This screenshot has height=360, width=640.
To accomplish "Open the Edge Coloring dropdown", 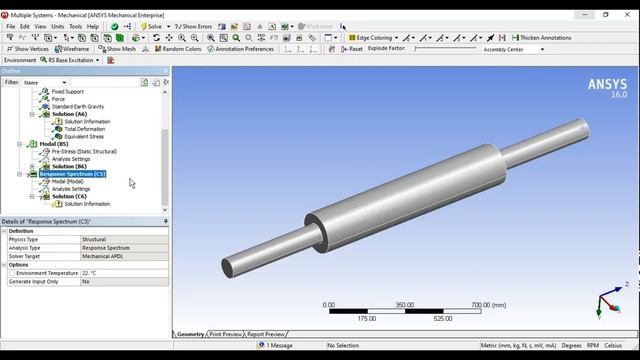I will 396,38.
